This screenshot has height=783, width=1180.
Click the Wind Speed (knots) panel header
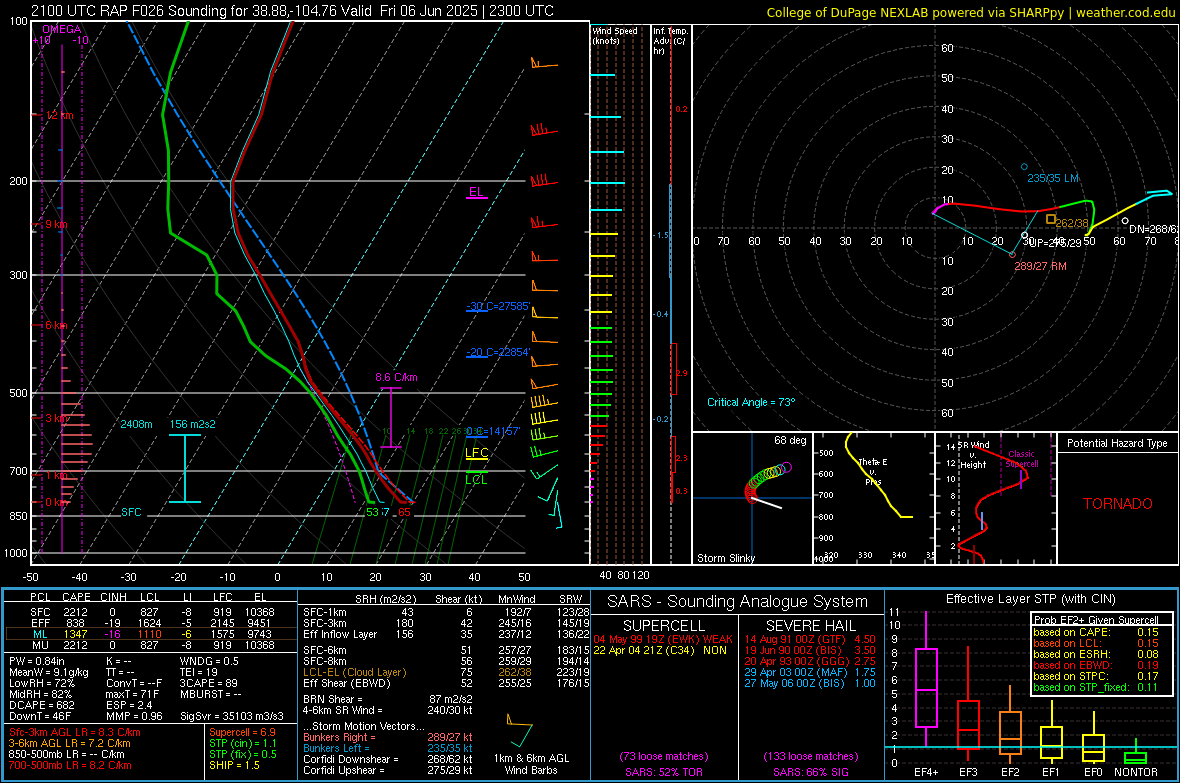click(x=615, y=35)
